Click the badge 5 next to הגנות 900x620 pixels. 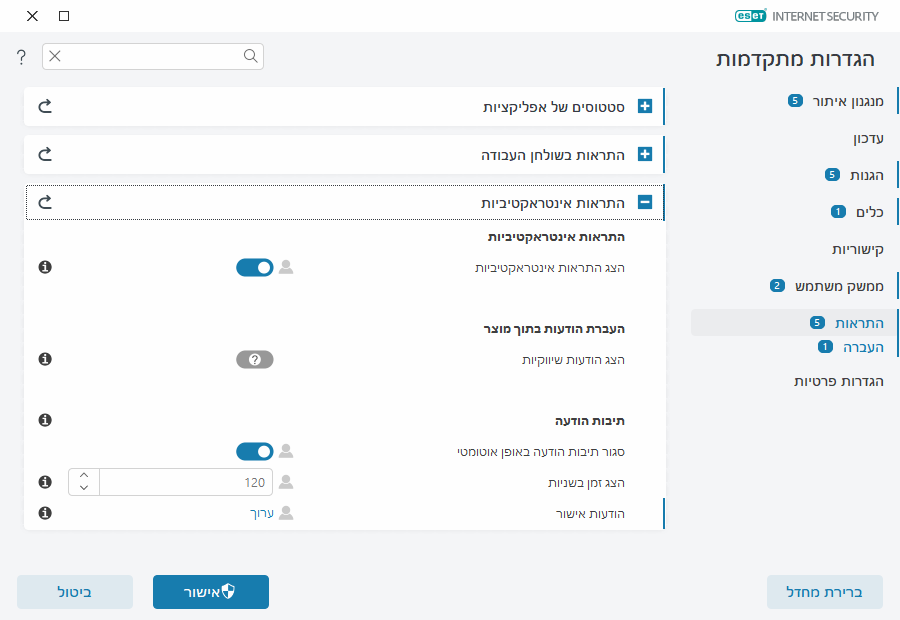coord(832,175)
